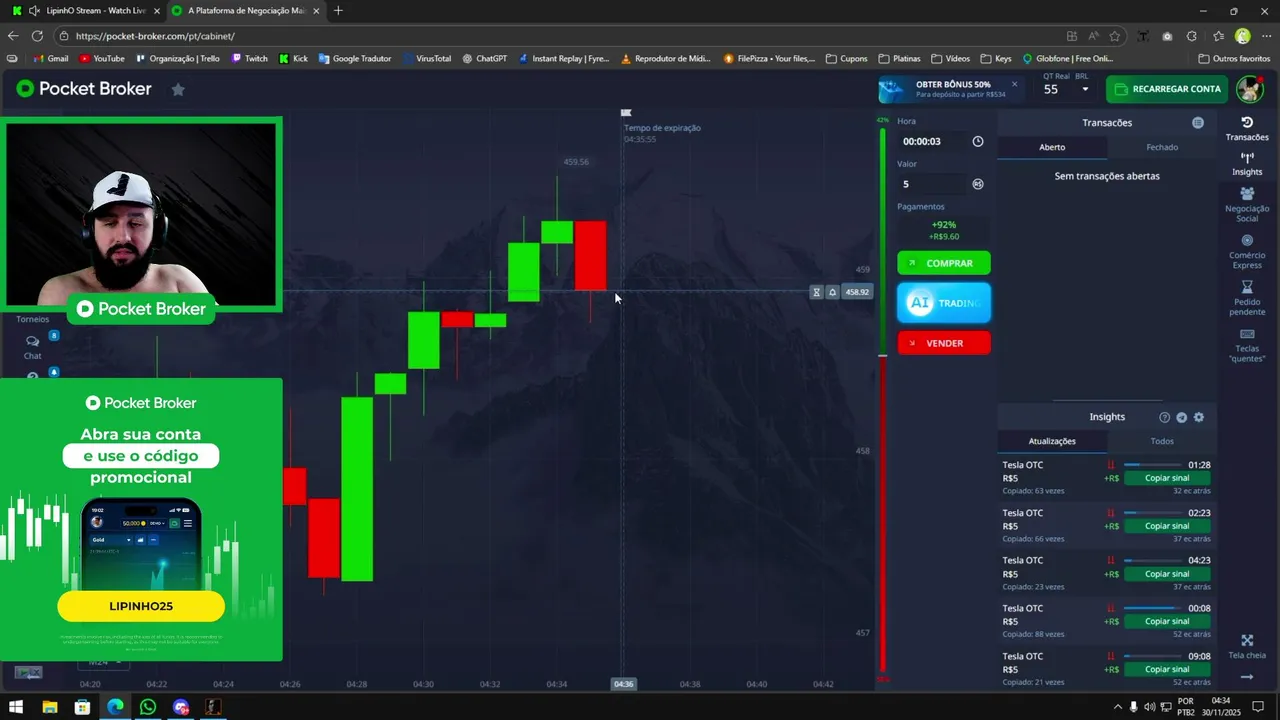Click the bell alert icon on price line

832,292
